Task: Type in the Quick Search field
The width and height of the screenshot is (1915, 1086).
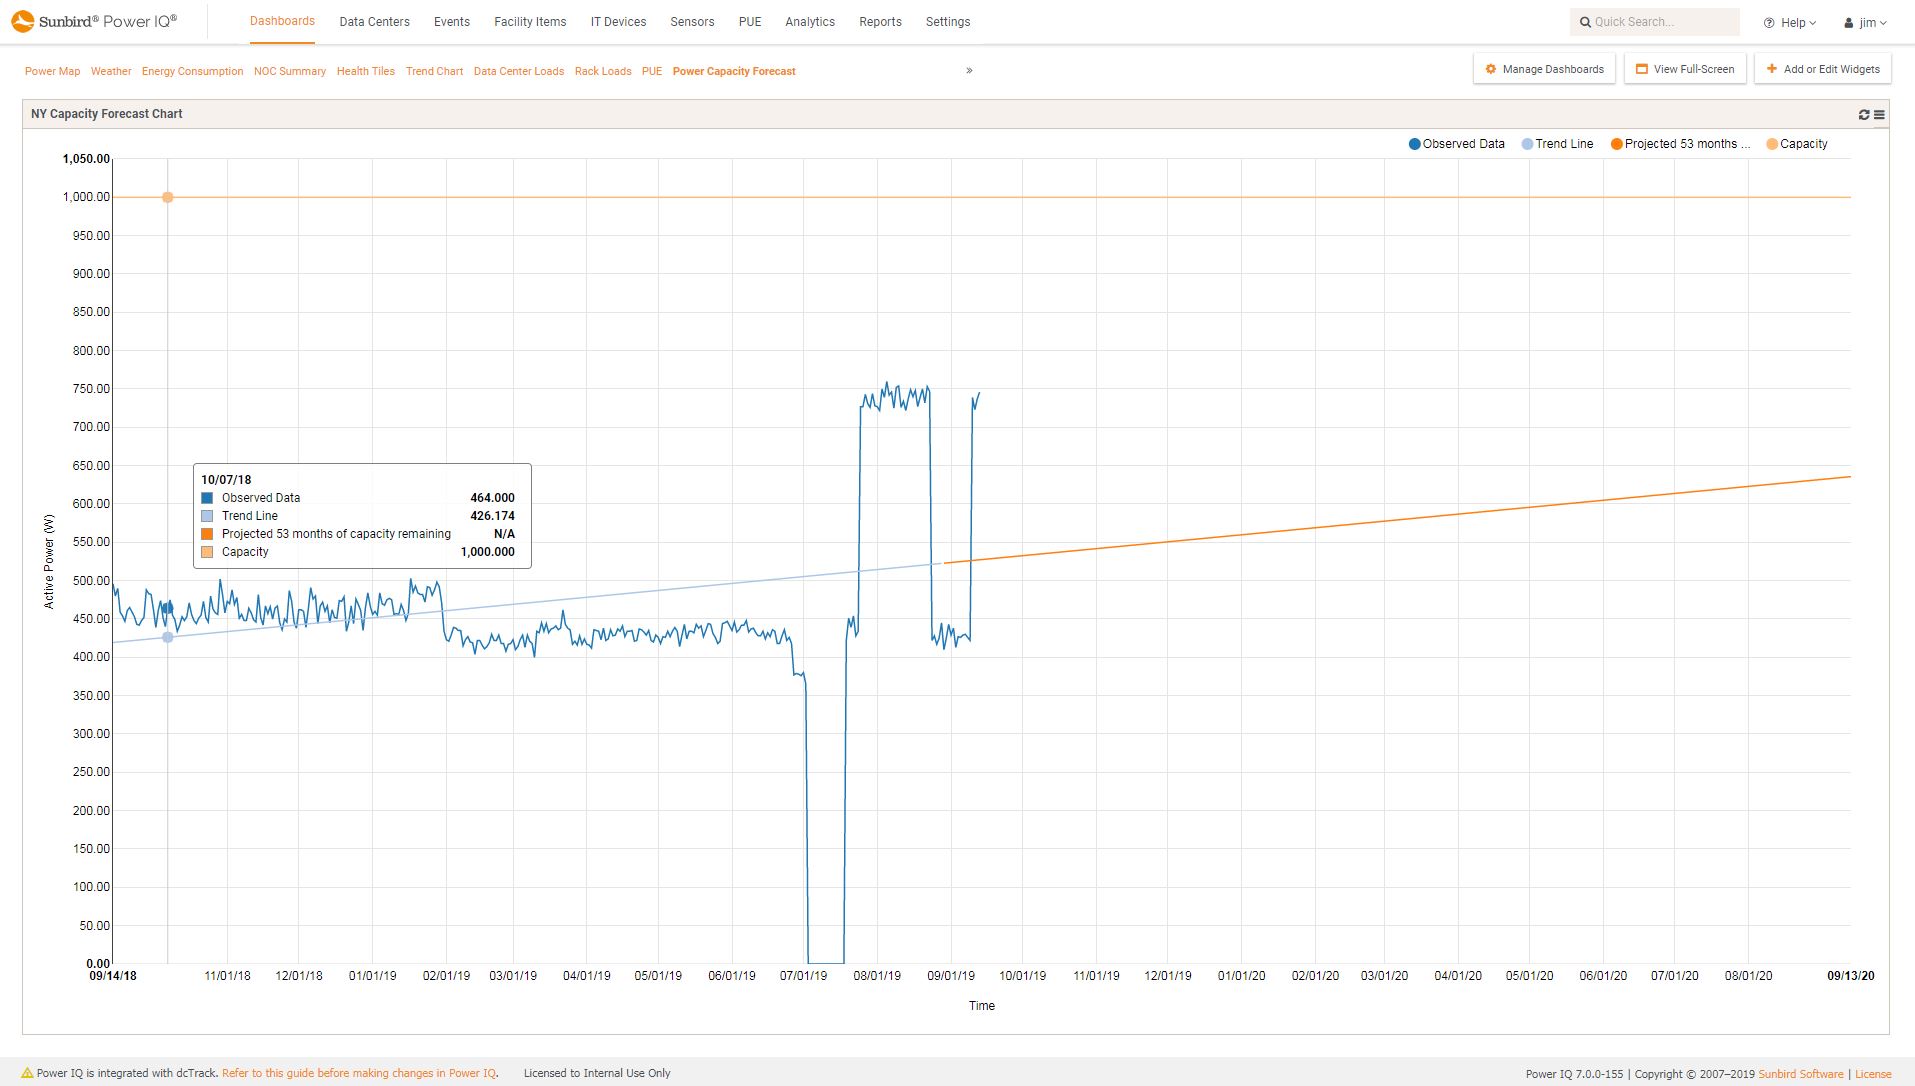Action: (x=1660, y=22)
